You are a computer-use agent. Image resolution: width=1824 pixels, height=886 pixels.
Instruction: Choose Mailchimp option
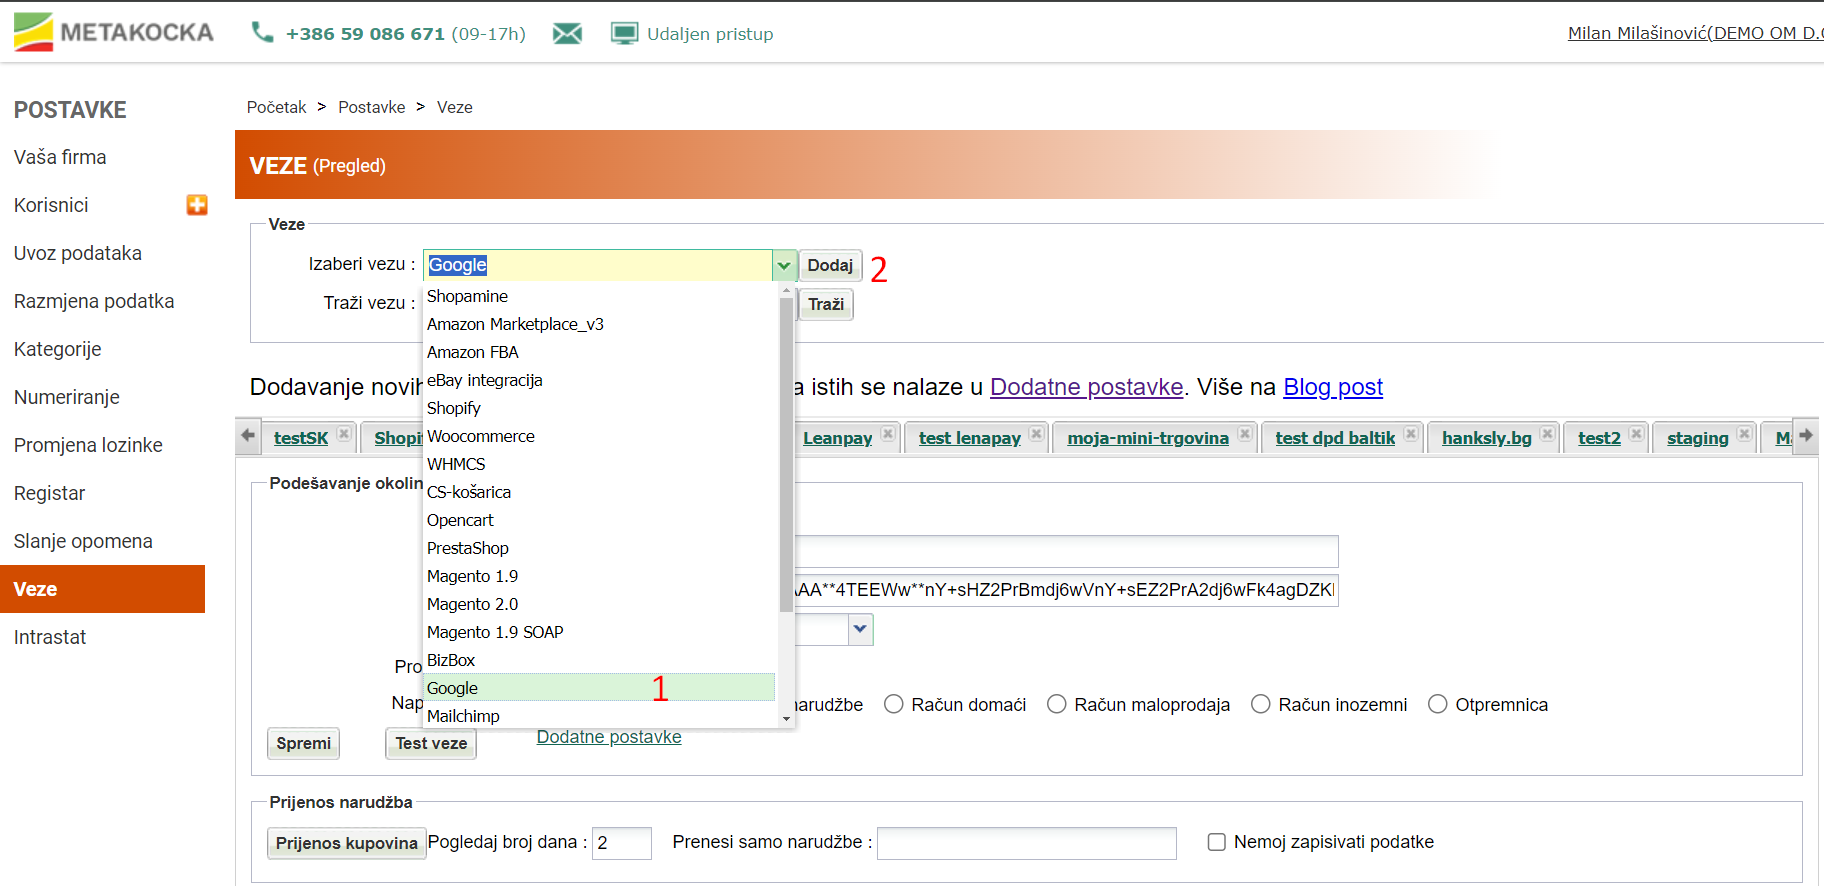click(x=600, y=716)
